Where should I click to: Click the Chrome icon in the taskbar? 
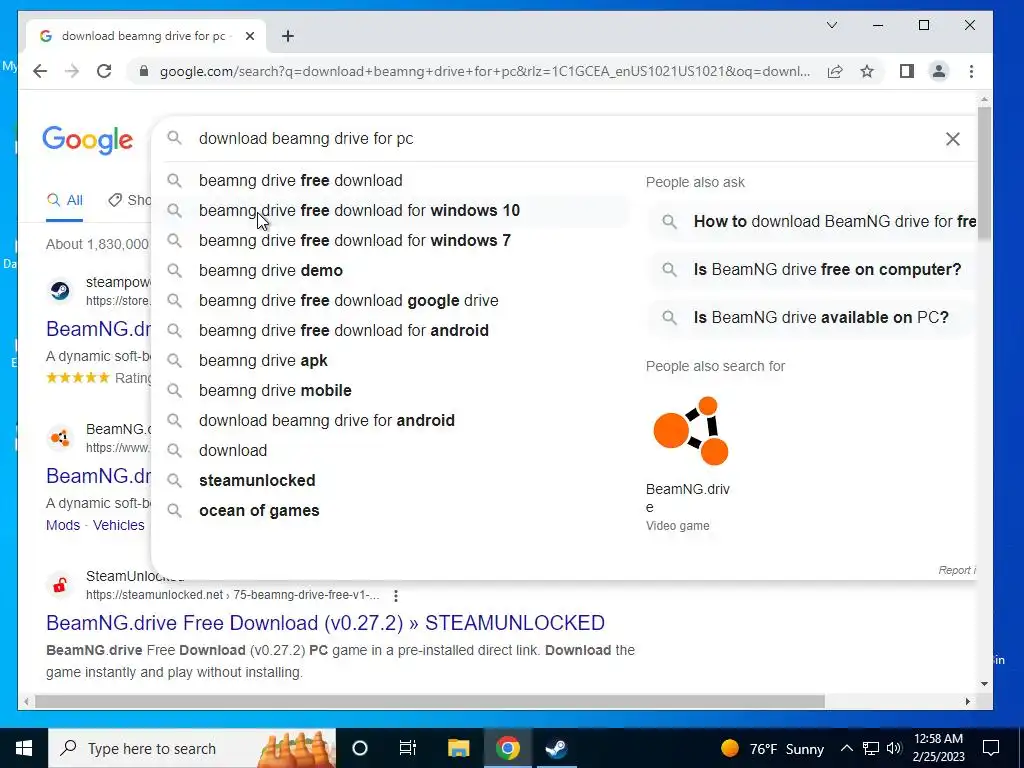pyautogui.click(x=507, y=748)
